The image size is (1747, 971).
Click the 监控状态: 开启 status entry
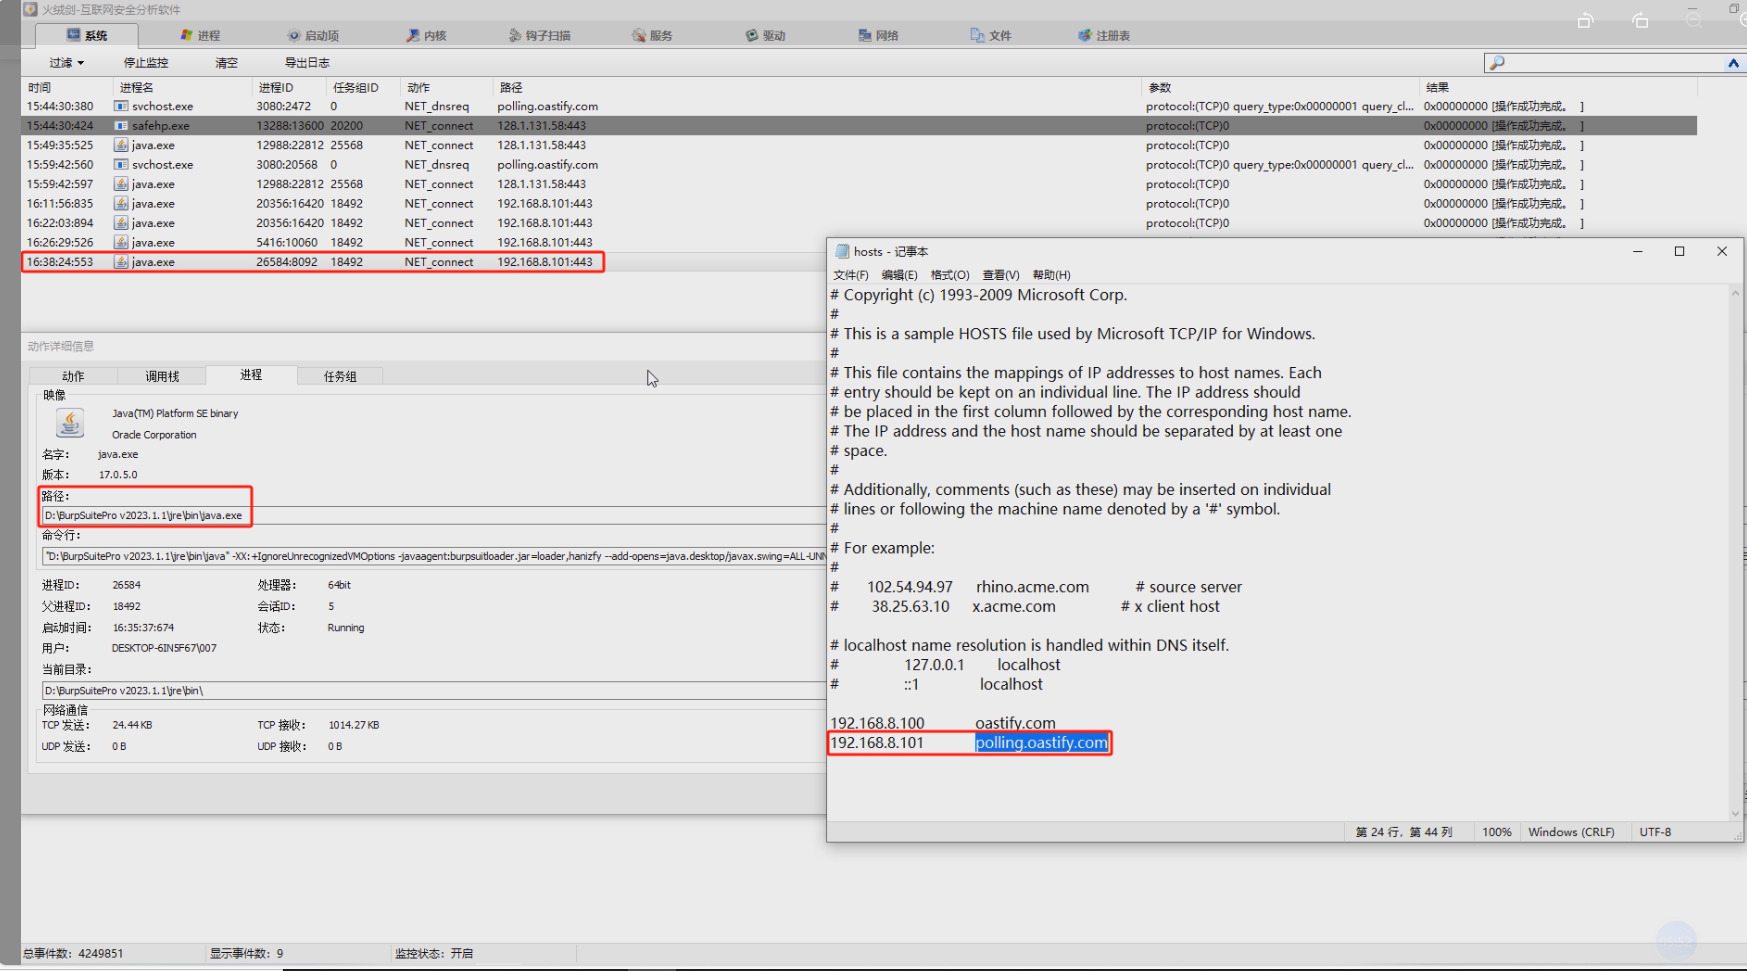(x=434, y=954)
